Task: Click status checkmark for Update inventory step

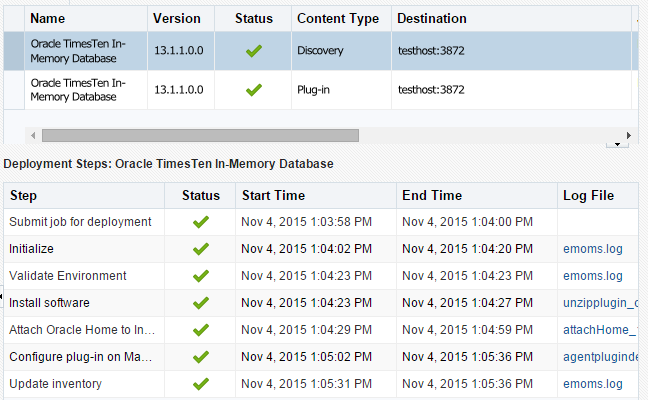Action: click(x=200, y=384)
